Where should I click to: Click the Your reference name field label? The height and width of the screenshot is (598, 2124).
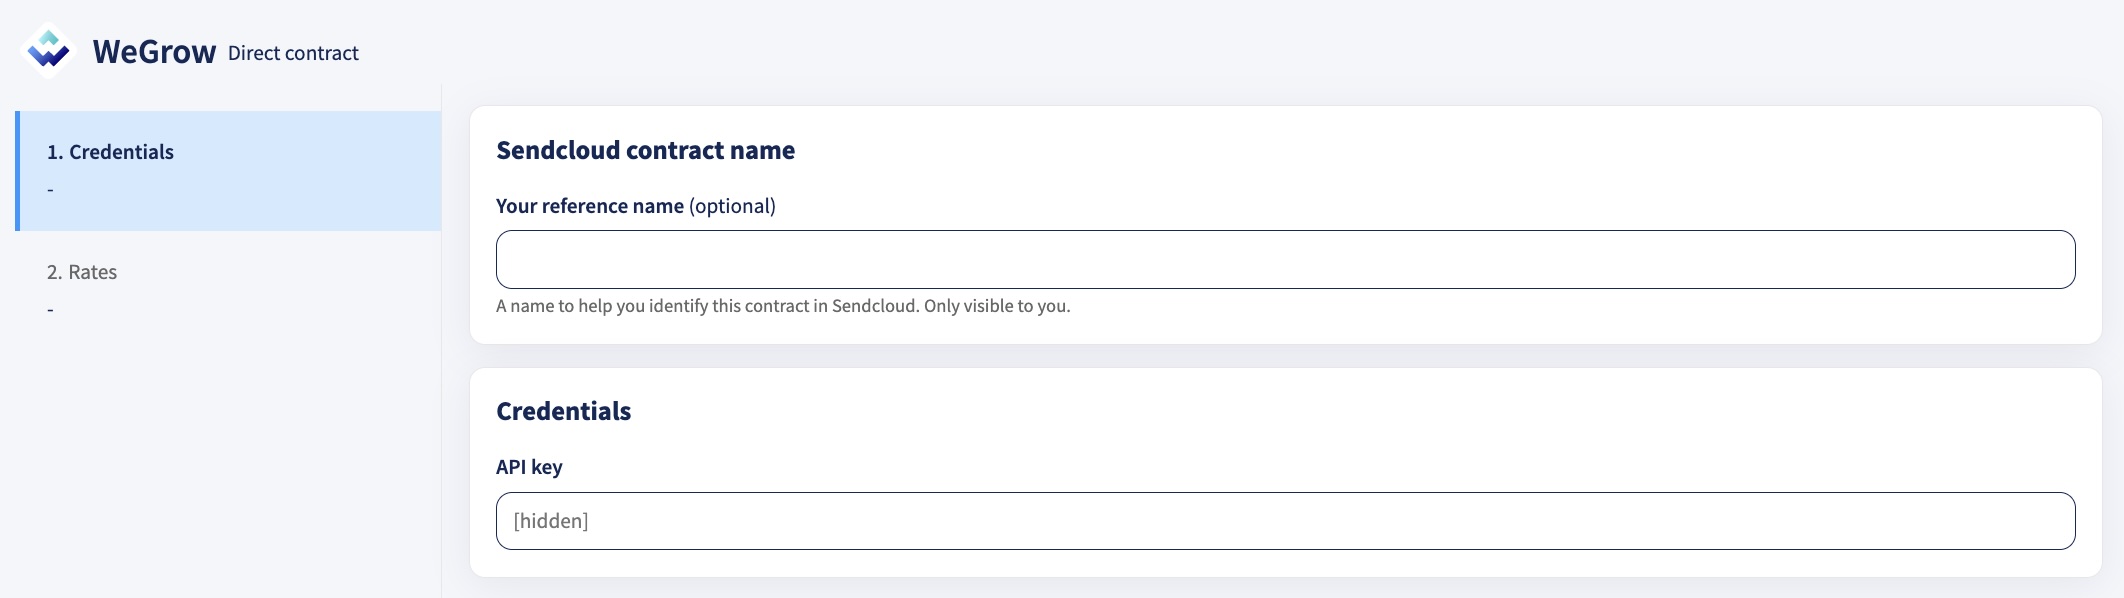(590, 206)
